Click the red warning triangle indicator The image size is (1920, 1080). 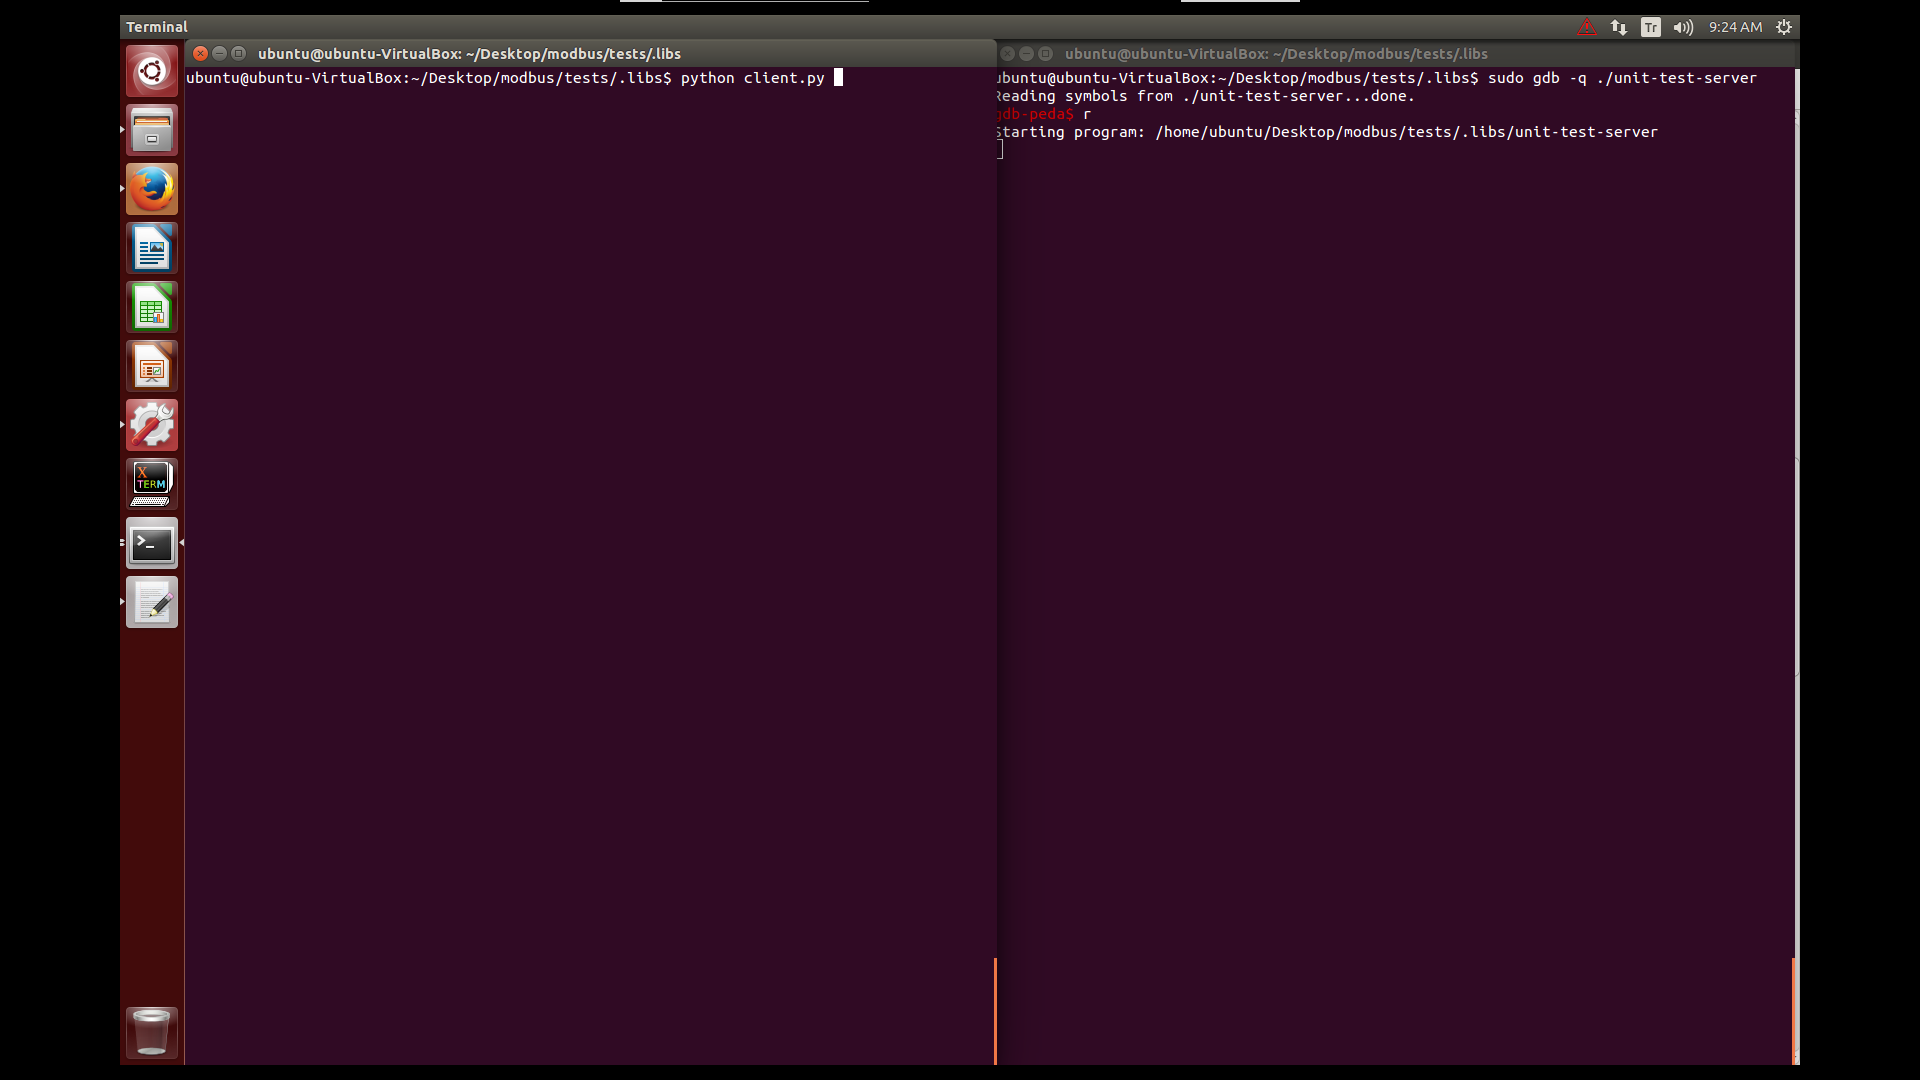pyautogui.click(x=1587, y=27)
